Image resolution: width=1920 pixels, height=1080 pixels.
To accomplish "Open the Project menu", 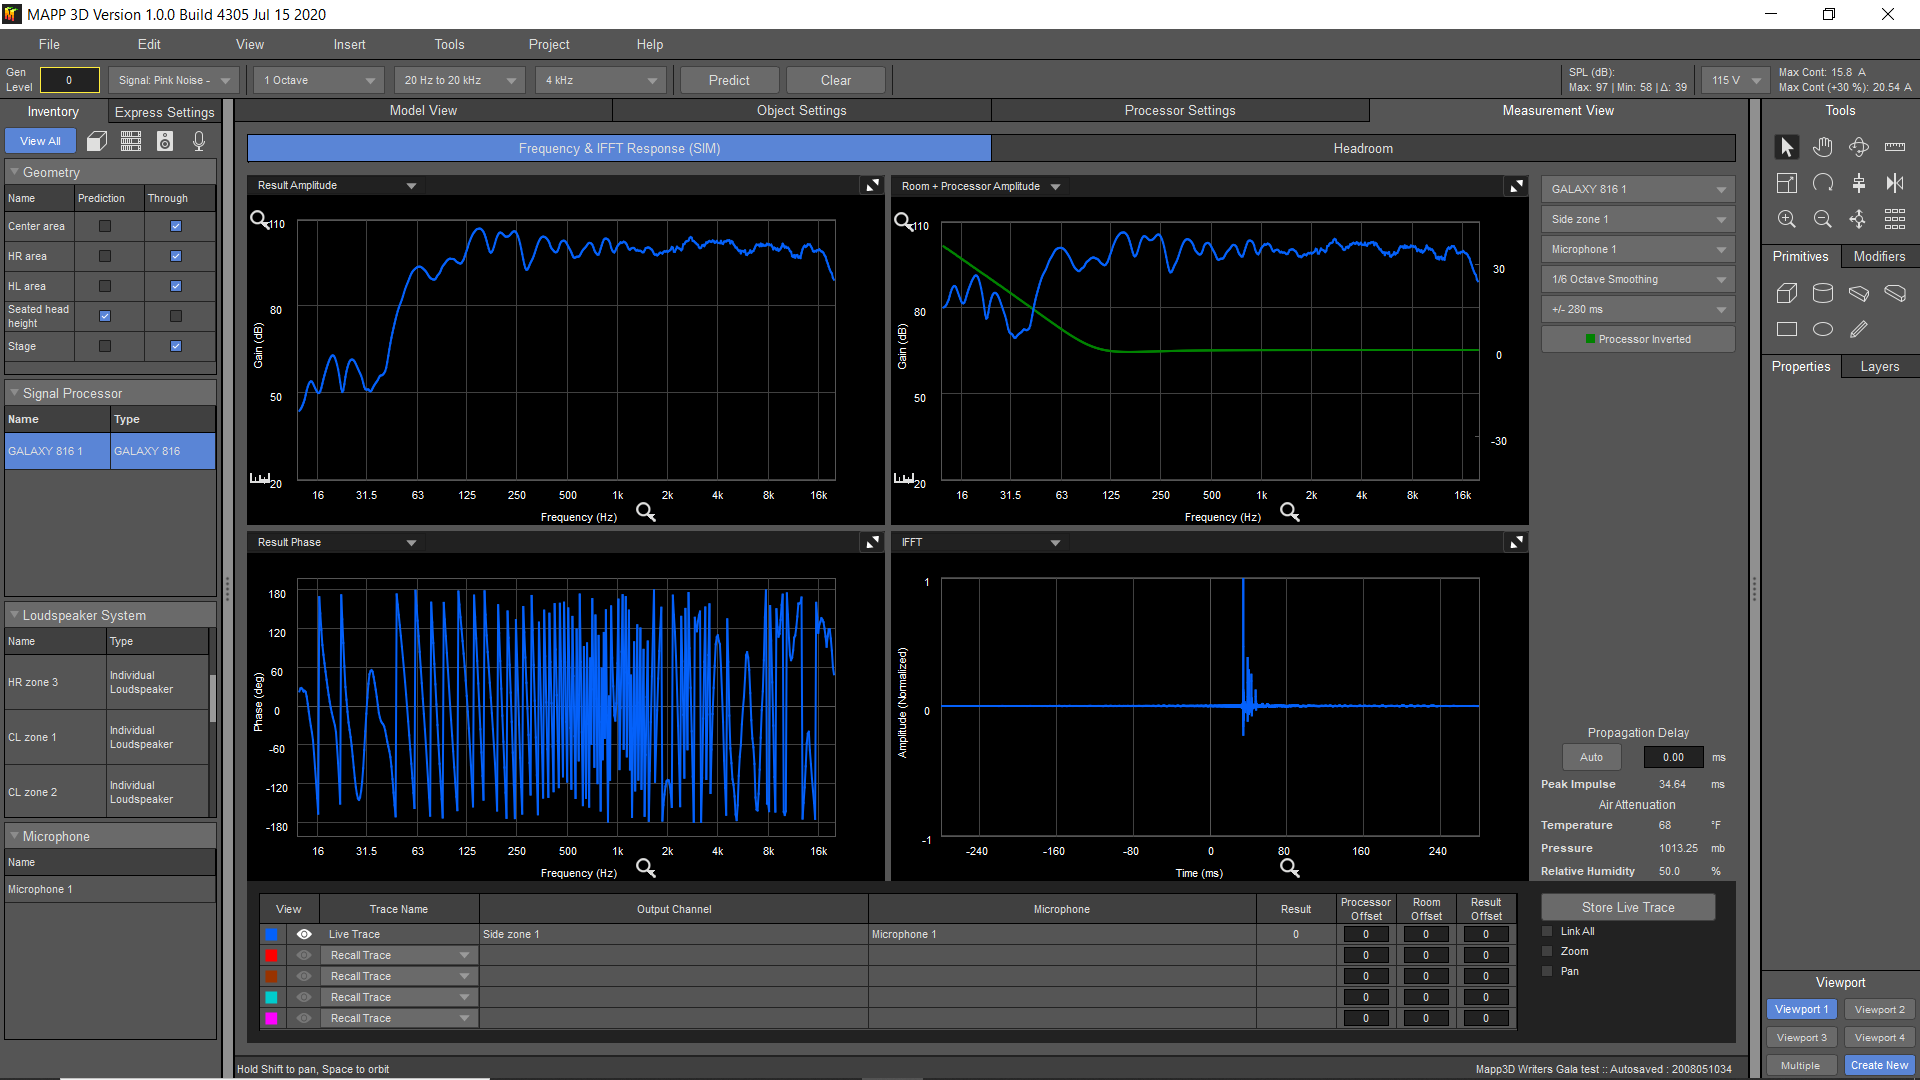I will (x=549, y=44).
